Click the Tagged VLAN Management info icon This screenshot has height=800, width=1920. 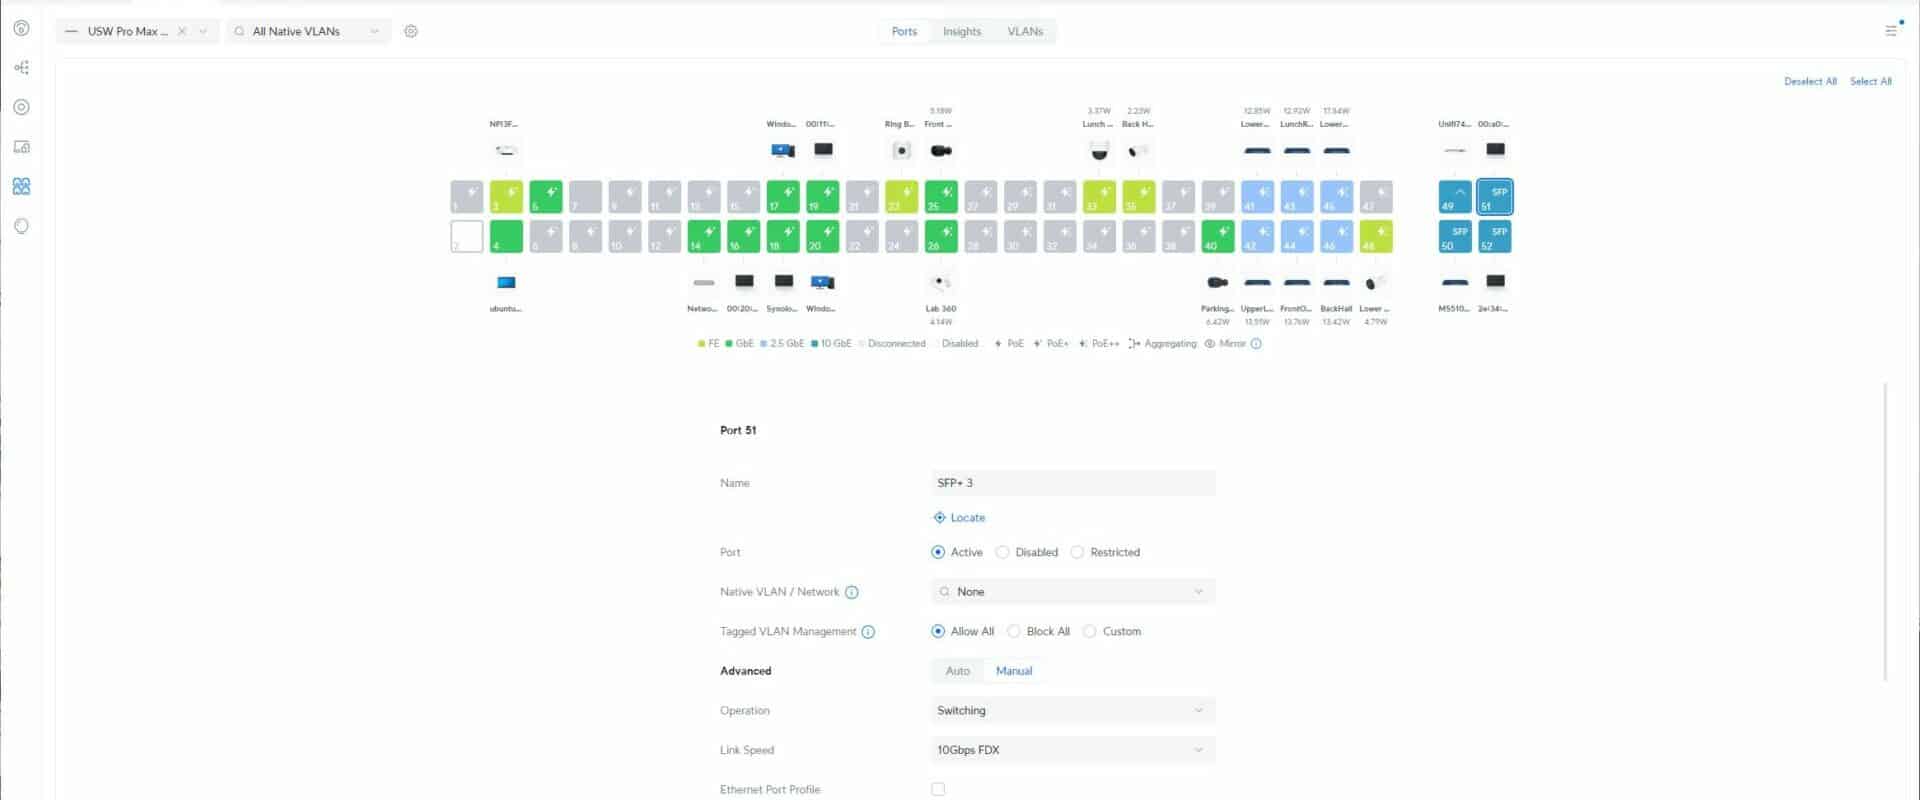(x=868, y=632)
